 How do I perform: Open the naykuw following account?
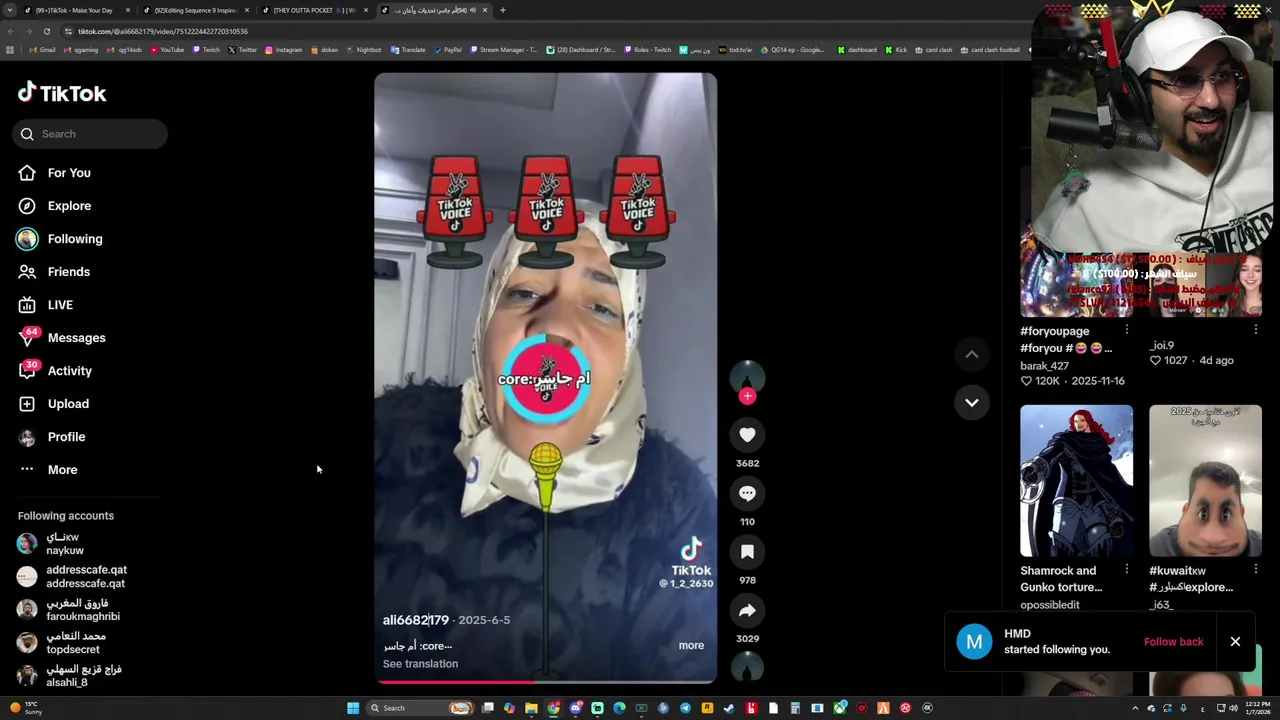[x=65, y=544]
